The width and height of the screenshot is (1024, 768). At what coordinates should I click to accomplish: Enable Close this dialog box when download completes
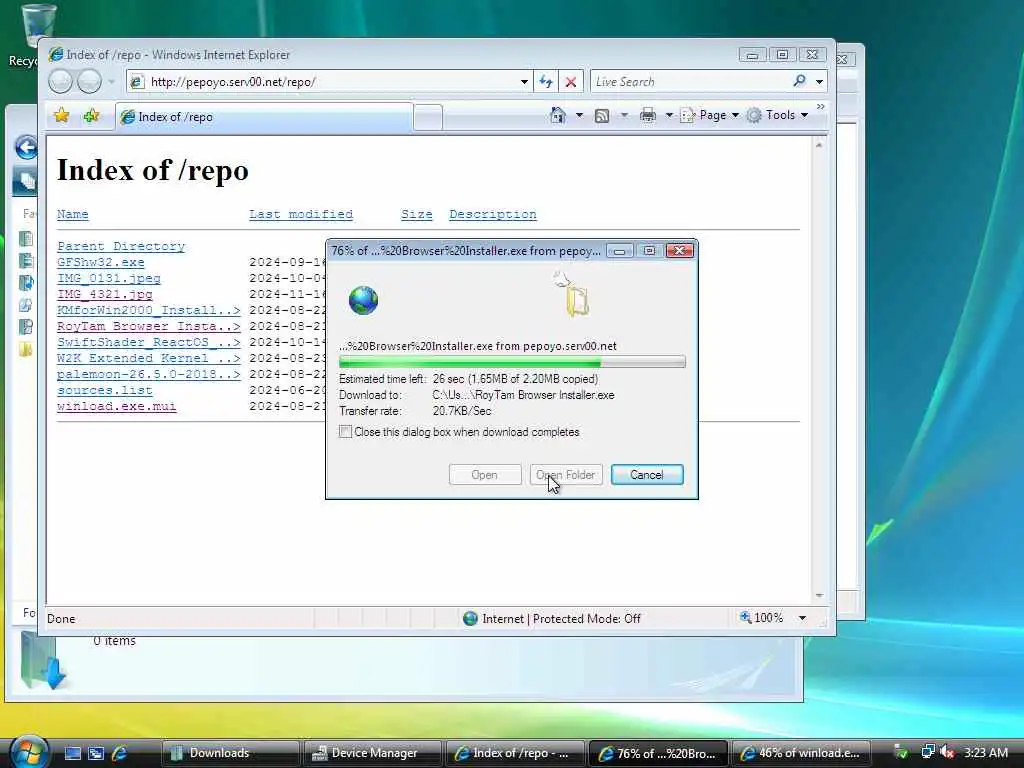click(x=345, y=432)
